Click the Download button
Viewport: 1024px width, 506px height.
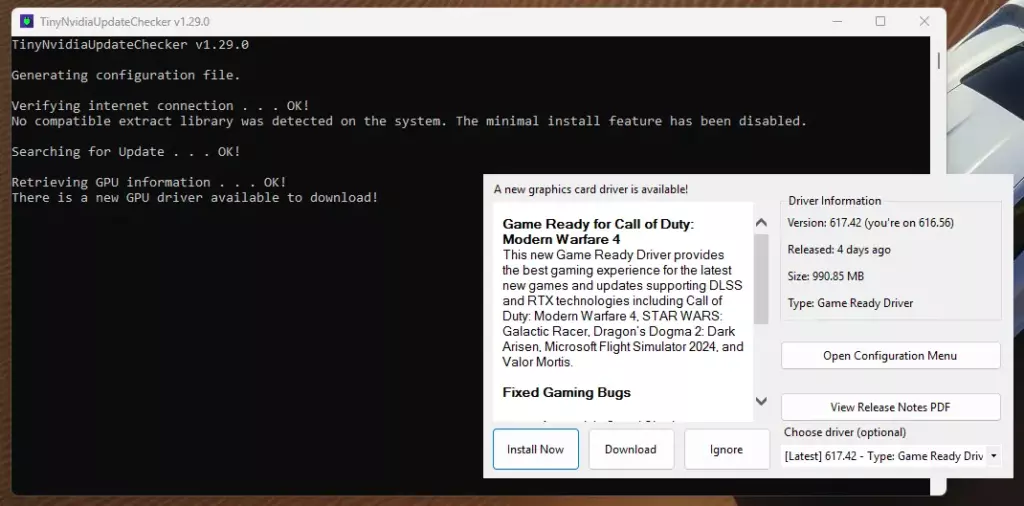coord(631,449)
